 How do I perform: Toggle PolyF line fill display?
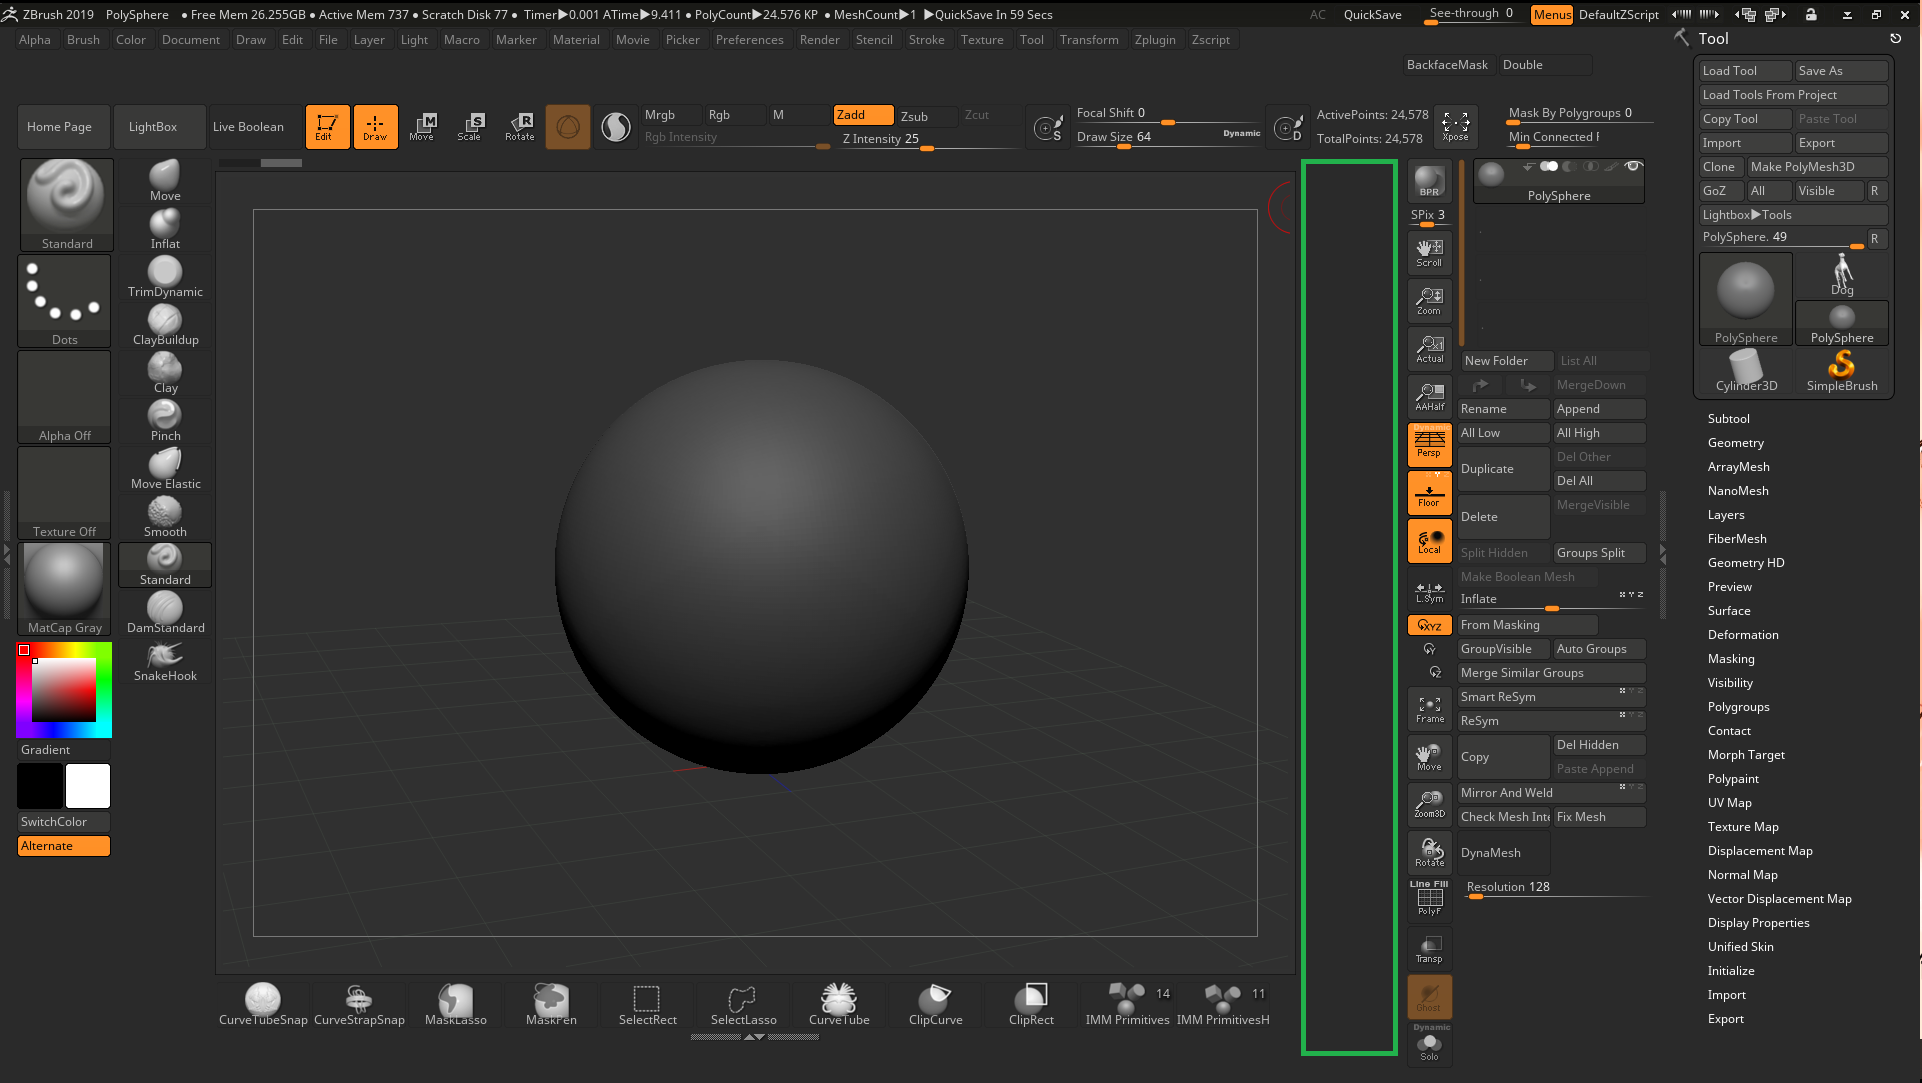tap(1429, 900)
